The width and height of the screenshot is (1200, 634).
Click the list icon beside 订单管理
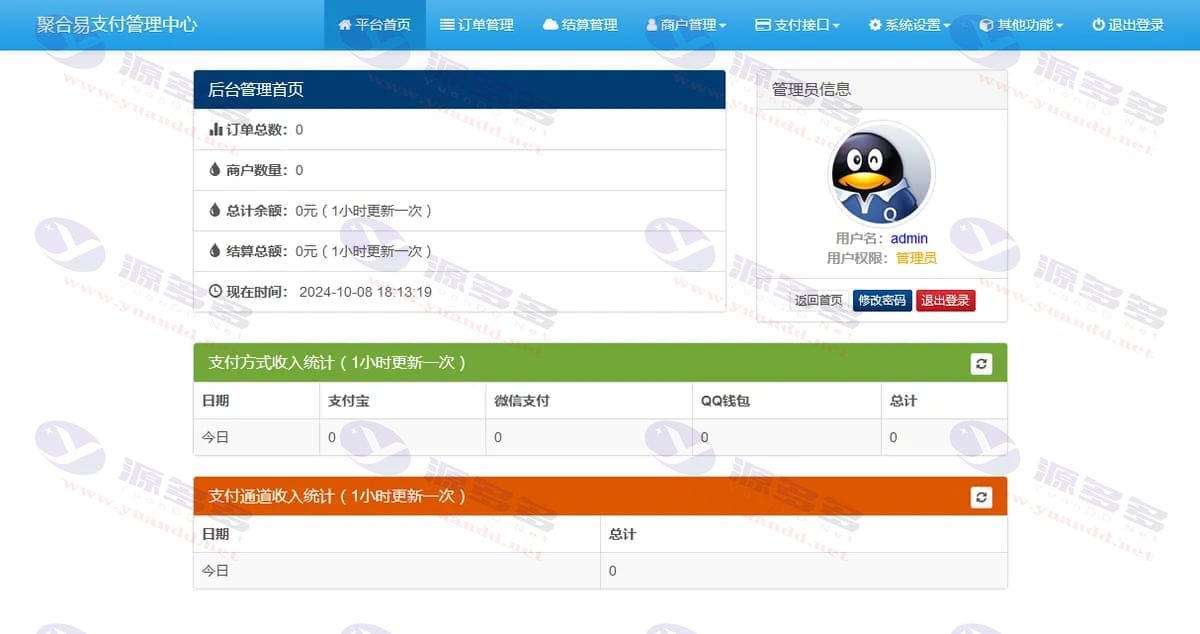[x=447, y=25]
